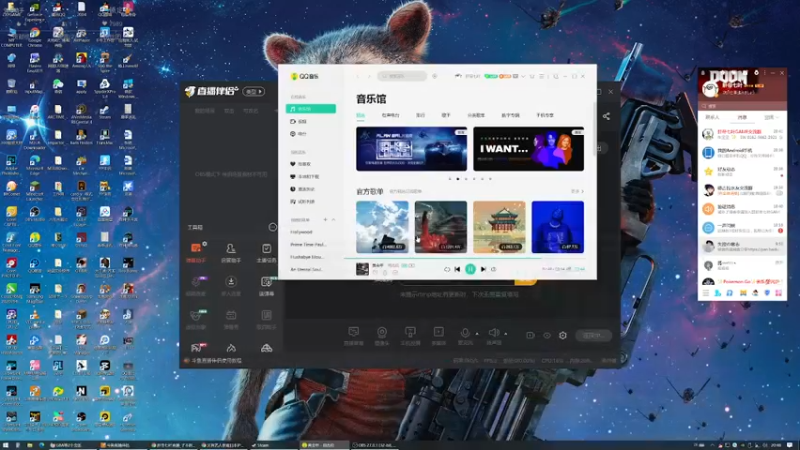
Task: Open the current song's album art thumbnail
Action: tap(362, 268)
